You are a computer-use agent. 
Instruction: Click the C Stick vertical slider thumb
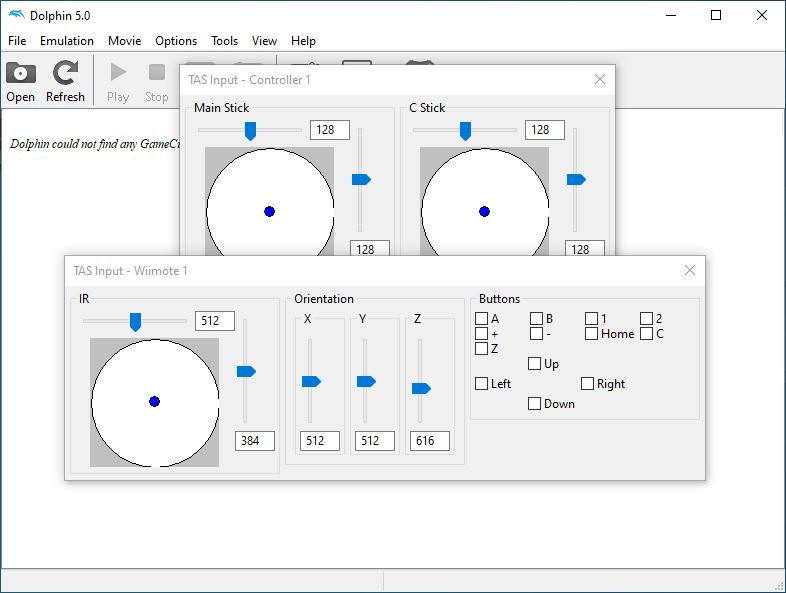click(x=576, y=179)
